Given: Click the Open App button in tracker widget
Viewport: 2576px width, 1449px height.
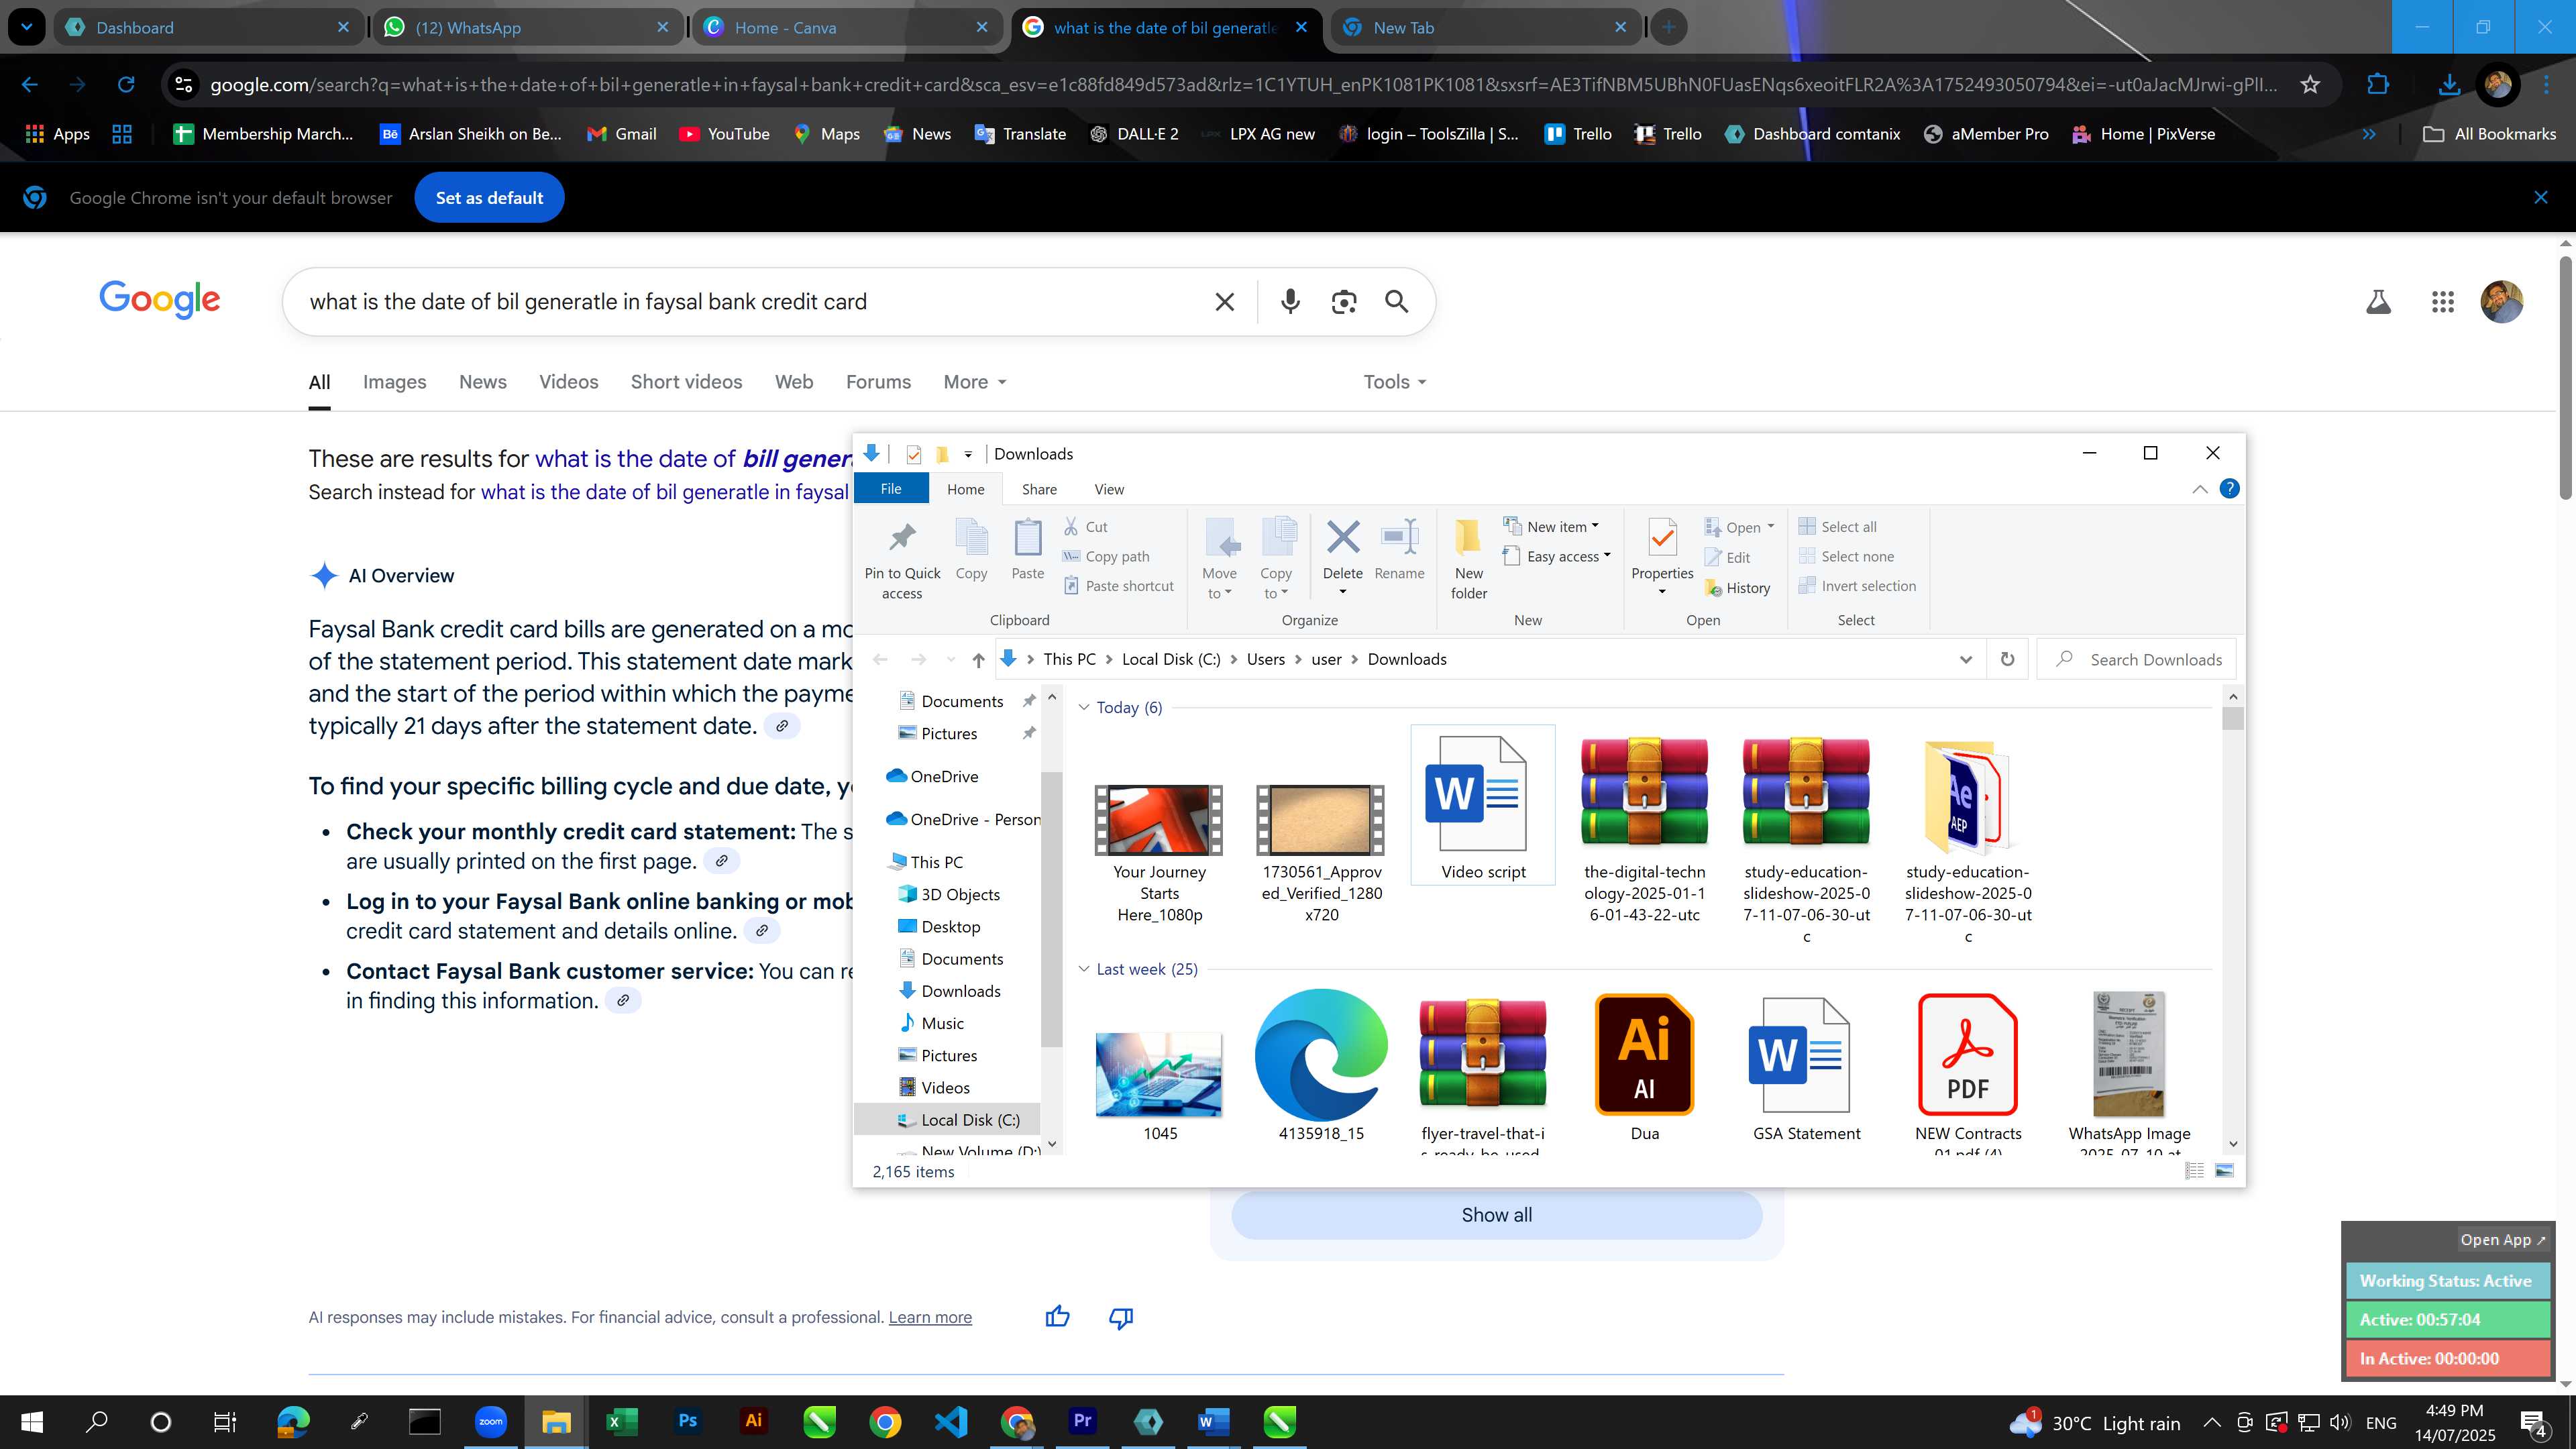Looking at the screenshot, I should [x=2503, y=1239].
